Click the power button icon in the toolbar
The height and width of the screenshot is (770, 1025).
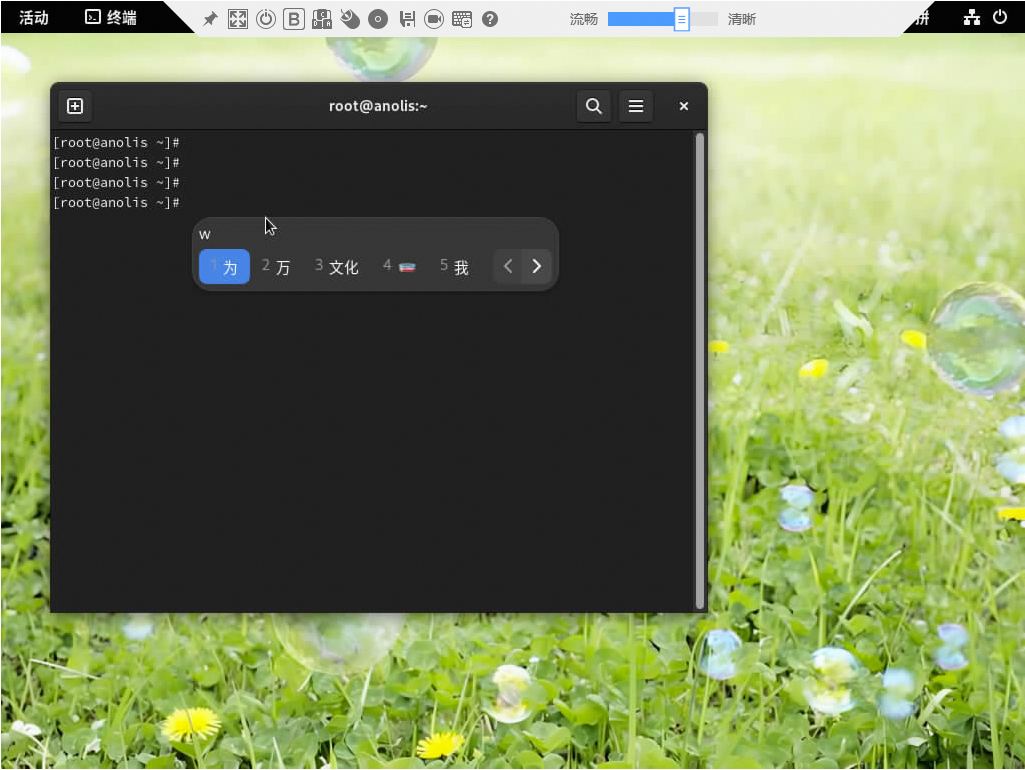pyautogui.click(x=266, y=19)
